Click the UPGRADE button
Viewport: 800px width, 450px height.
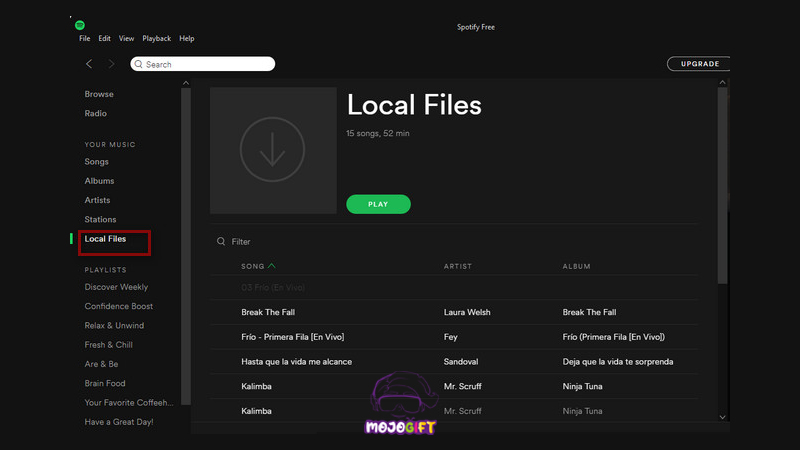[698, 64]
